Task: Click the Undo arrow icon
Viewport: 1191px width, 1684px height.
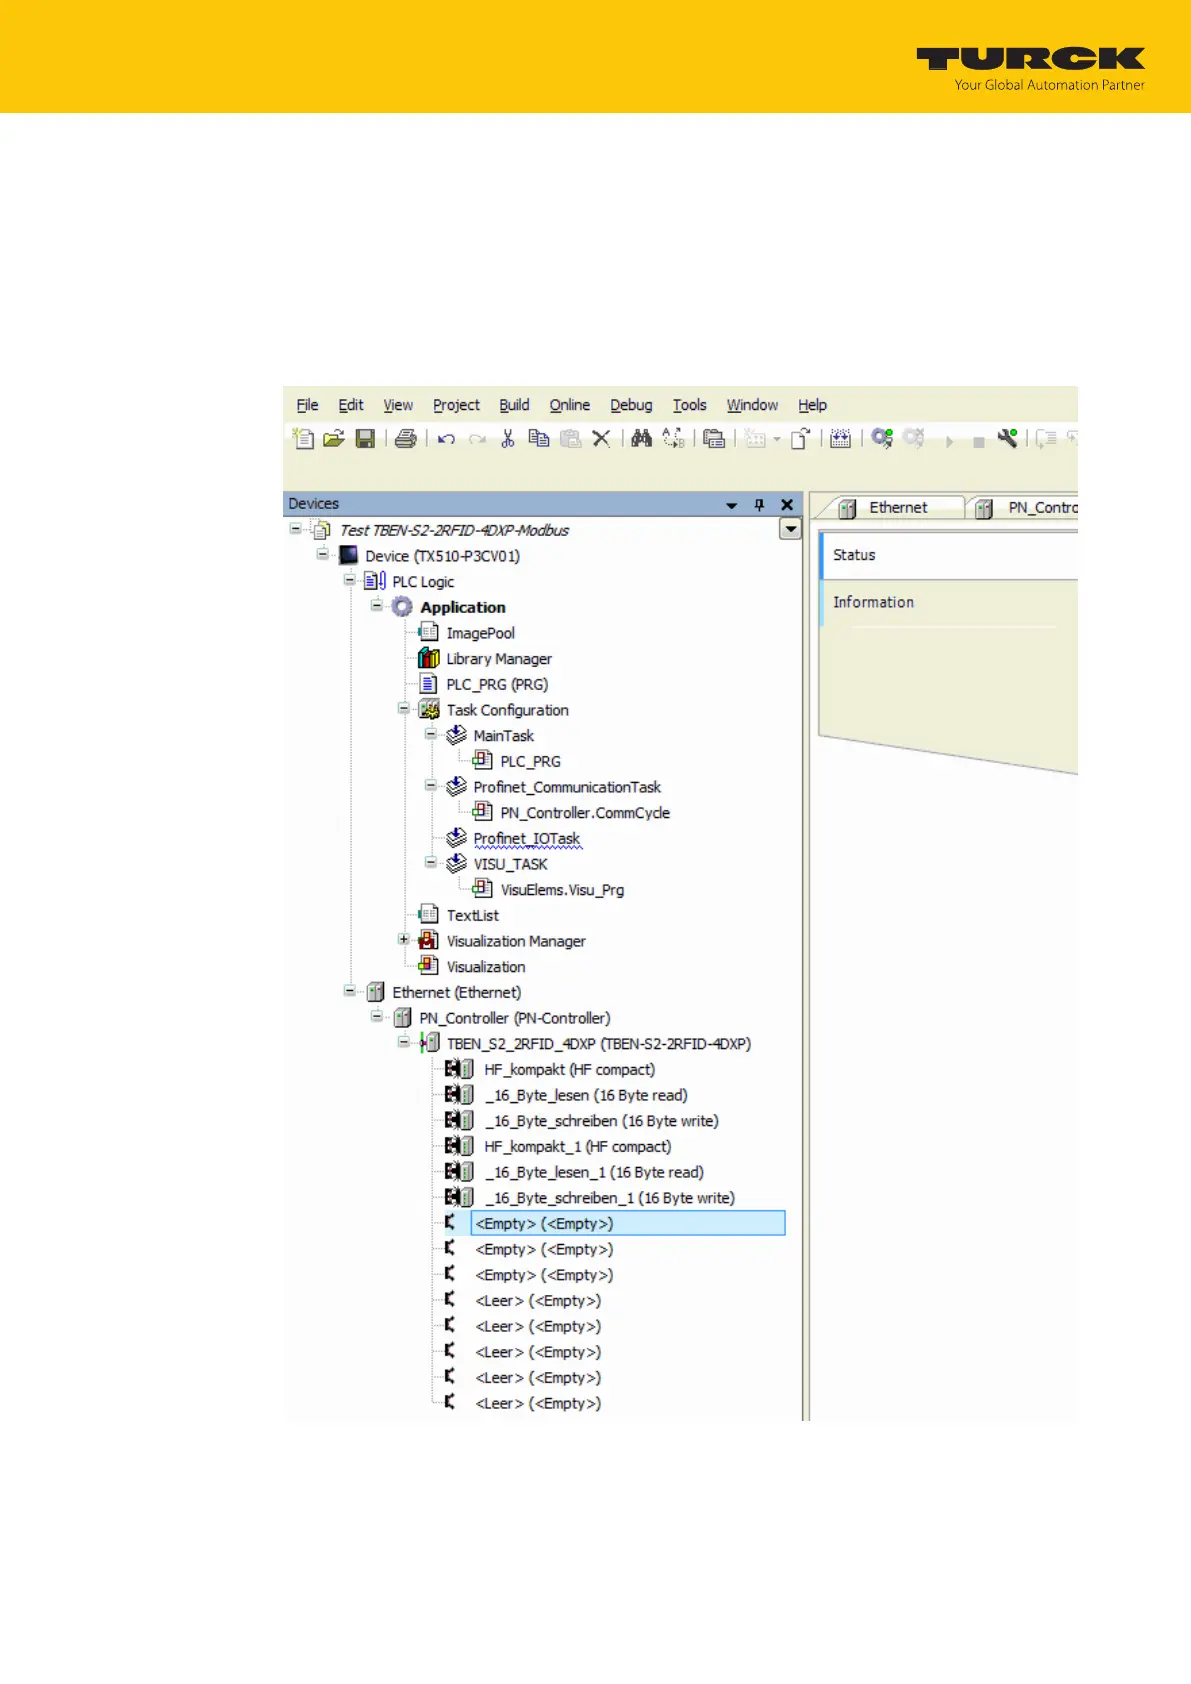Action: click(x=447, y=439)
